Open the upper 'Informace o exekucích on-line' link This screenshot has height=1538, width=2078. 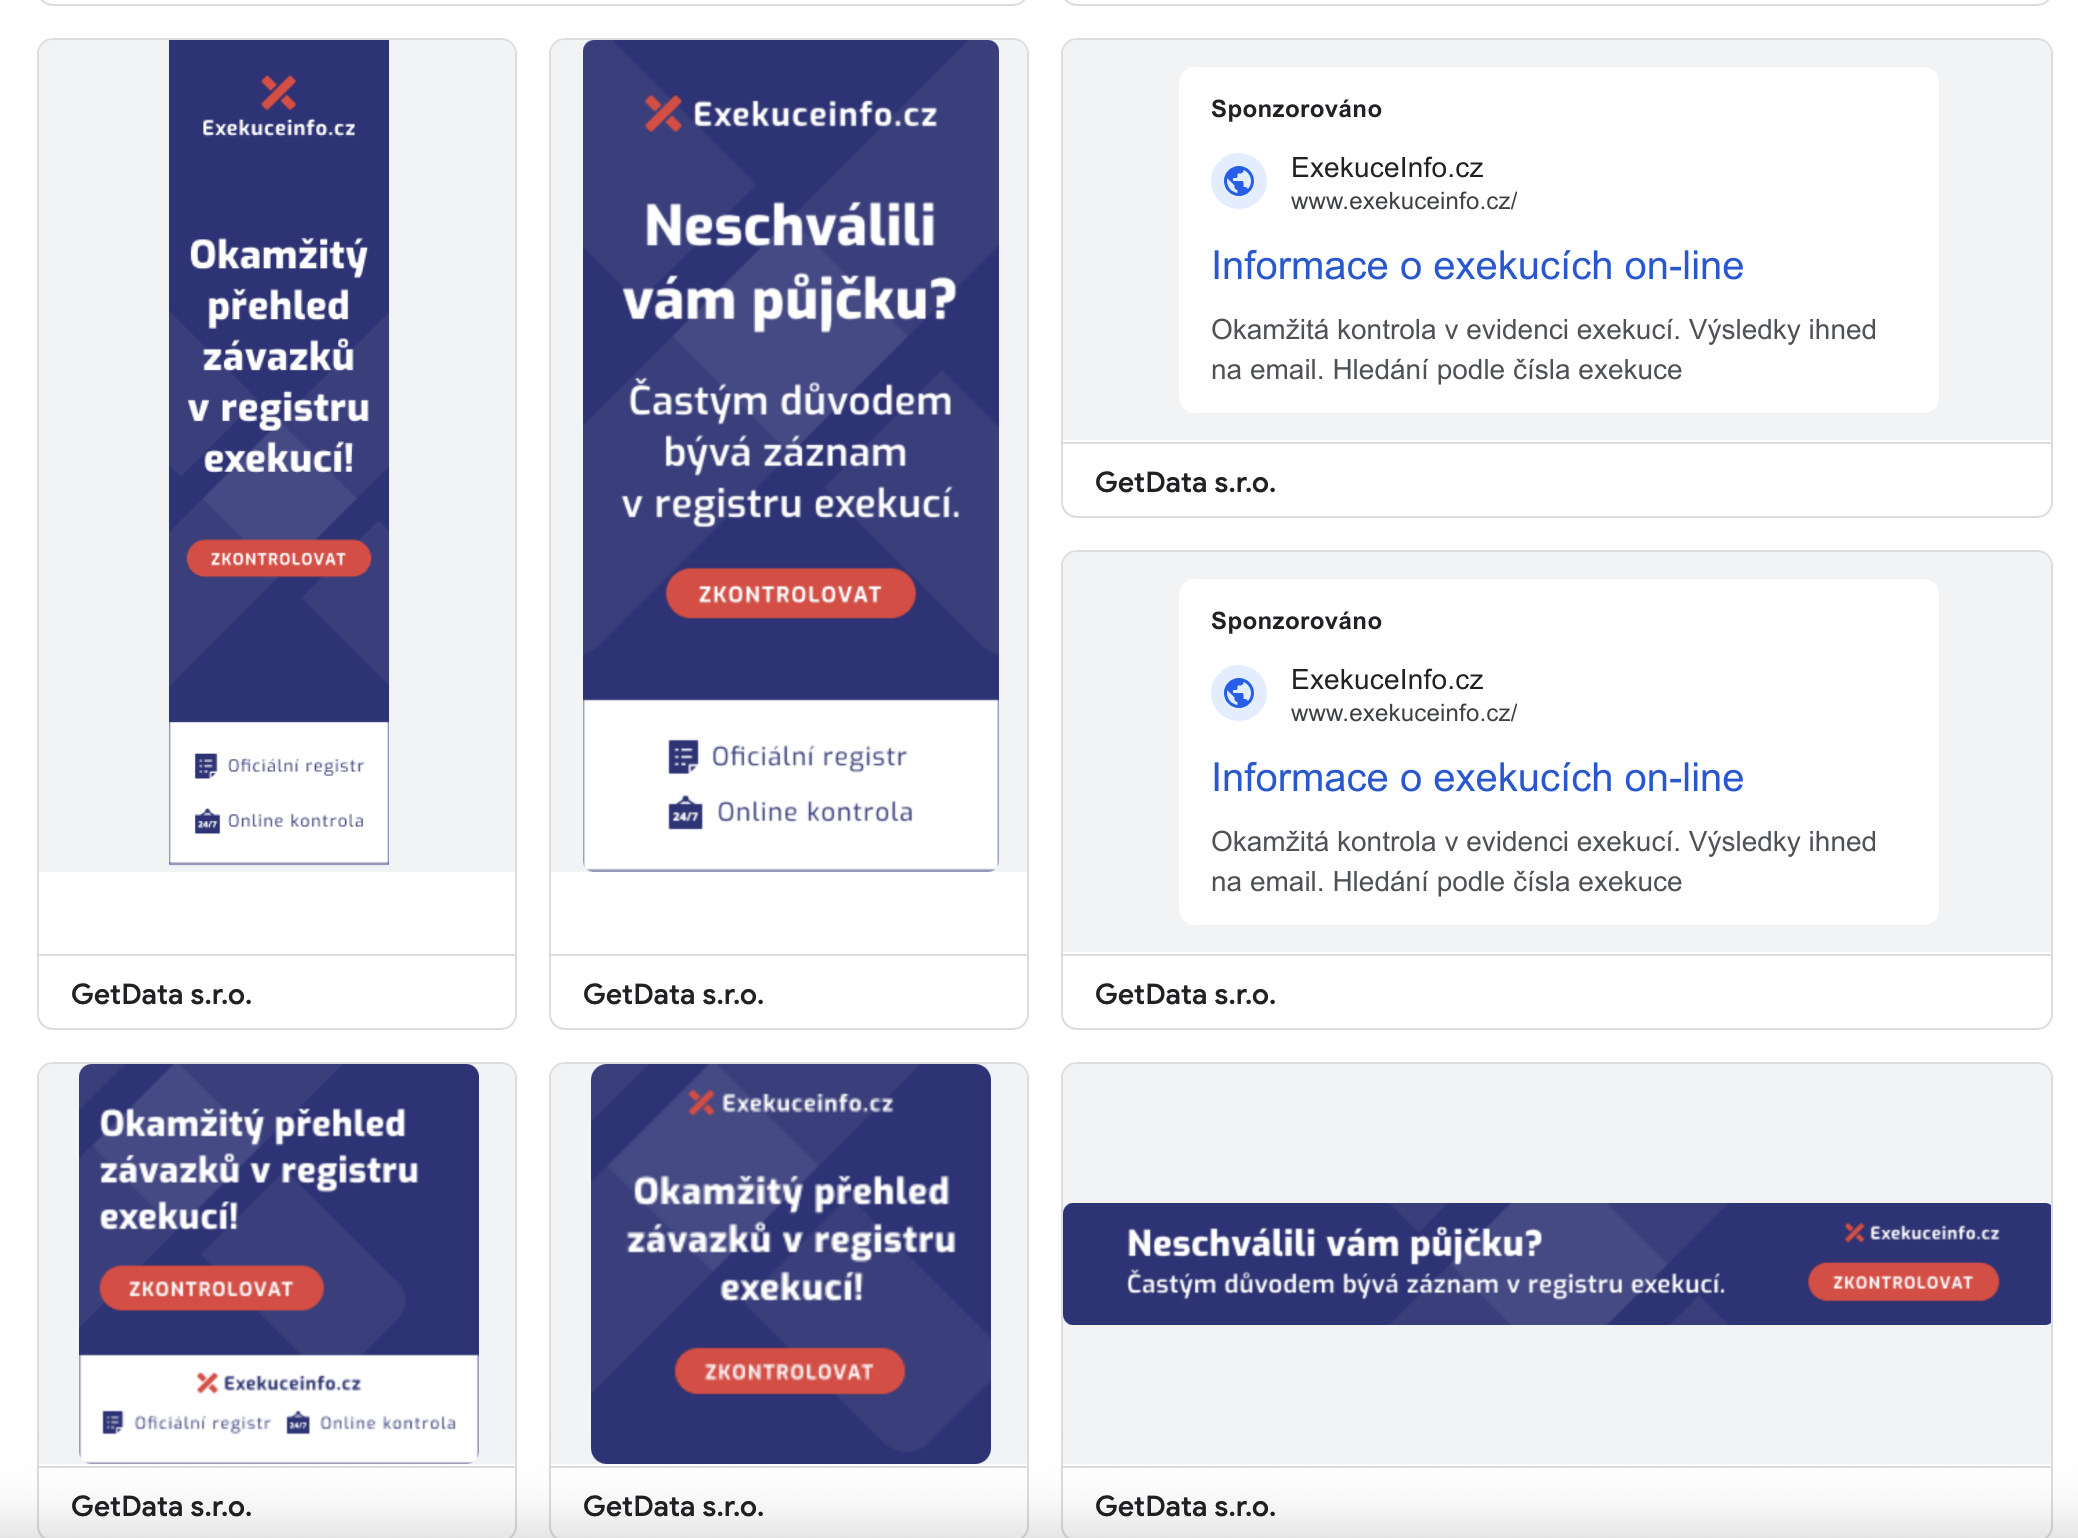1477,266
